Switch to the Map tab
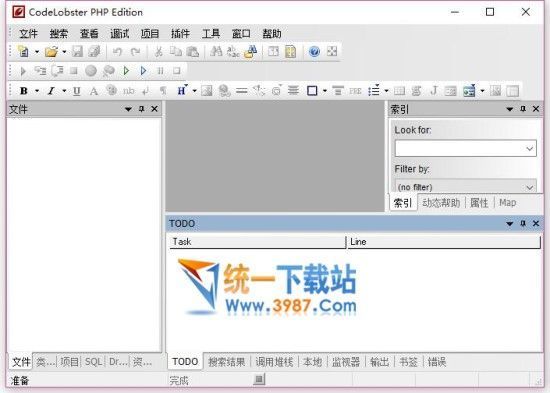The width and height of the screenshot is (550, 393). pyautogui.click(x=508, y=203)
